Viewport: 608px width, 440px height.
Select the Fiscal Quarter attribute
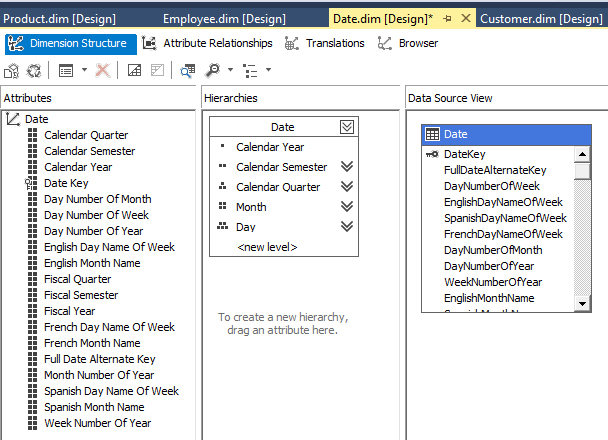[x=77, y=279]
